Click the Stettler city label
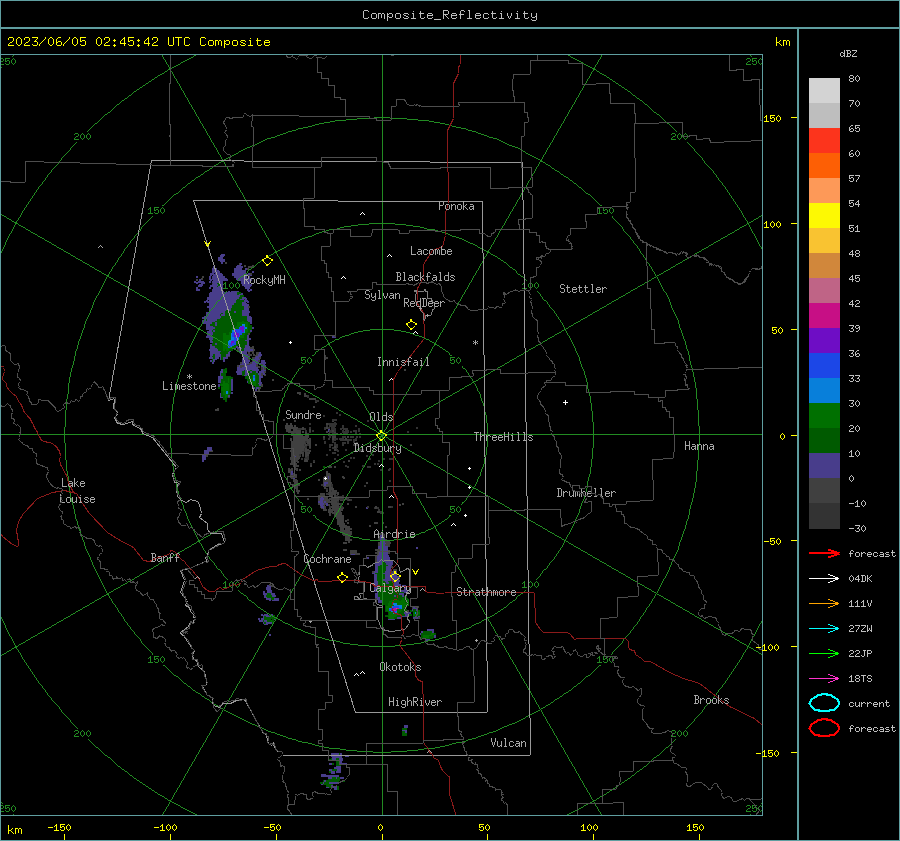This screenshot has width=900, height=841. click(x=583, y=289)
